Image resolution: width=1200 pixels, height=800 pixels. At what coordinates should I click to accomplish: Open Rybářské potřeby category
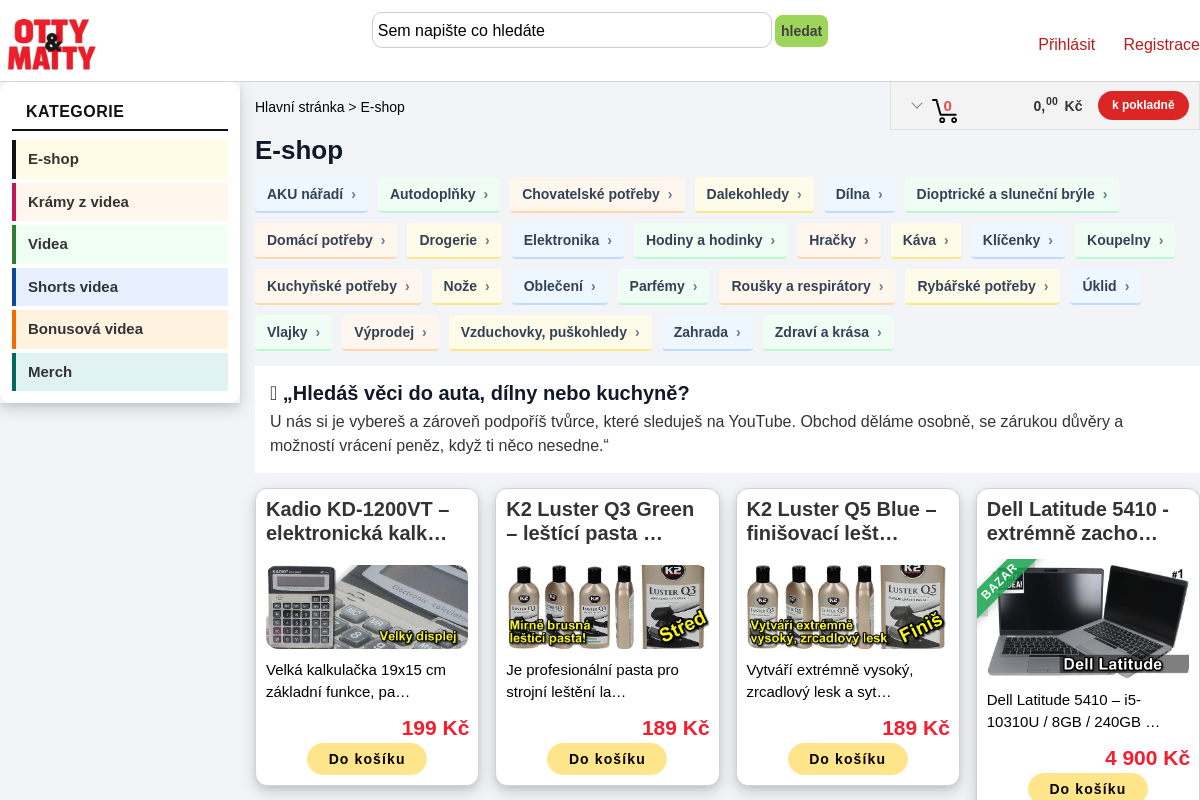[x=983, y=286]
